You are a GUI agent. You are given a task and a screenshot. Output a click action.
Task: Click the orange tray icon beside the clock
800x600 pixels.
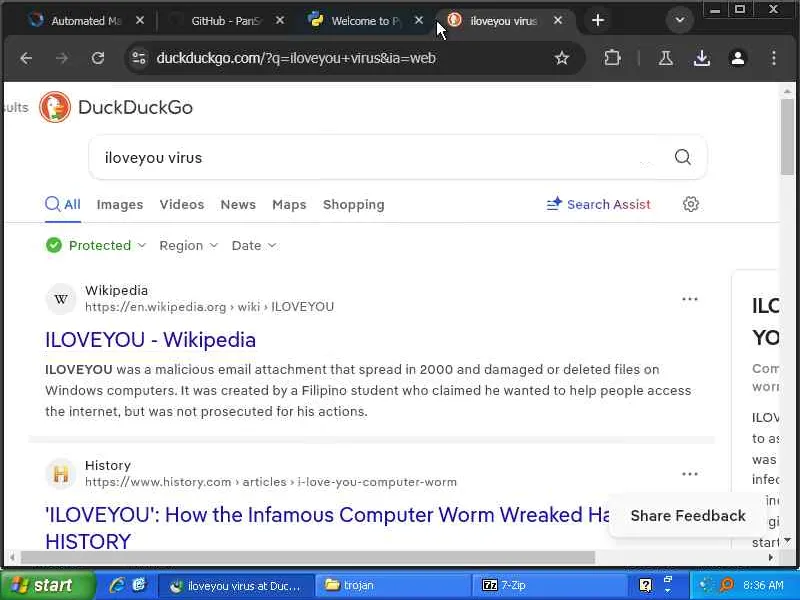coord(727,585)
